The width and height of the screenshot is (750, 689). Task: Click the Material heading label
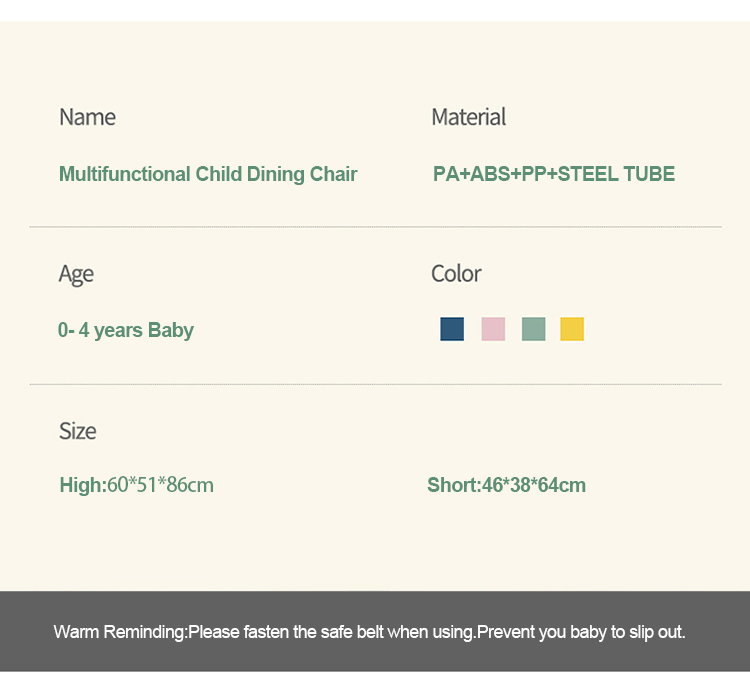[469, 117]
